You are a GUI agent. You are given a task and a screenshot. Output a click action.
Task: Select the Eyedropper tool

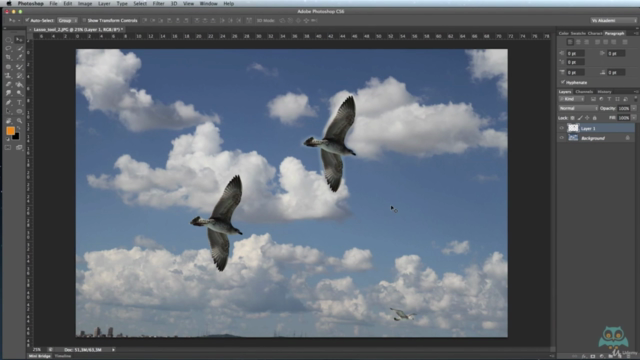[19, 57]
